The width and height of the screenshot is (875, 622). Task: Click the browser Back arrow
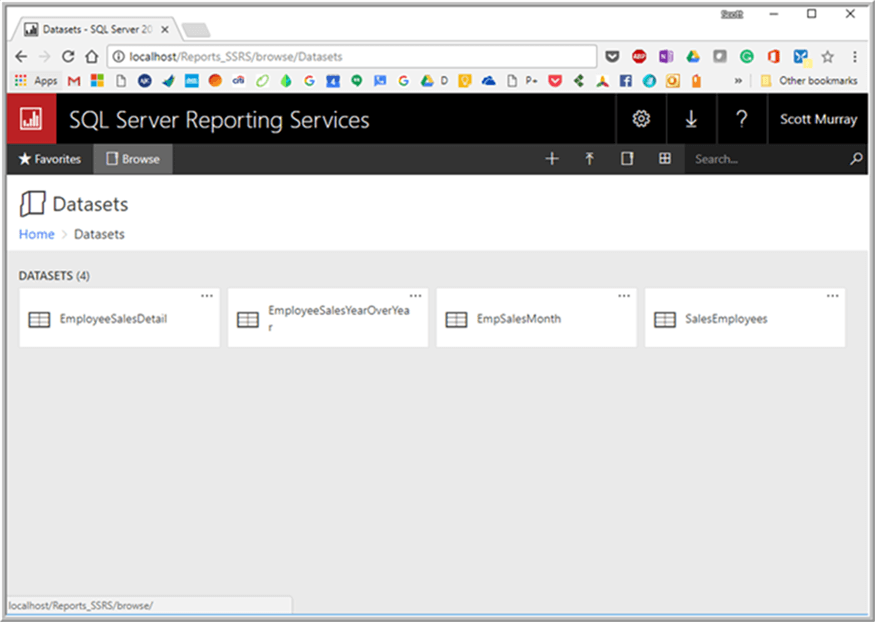point(21,56)
